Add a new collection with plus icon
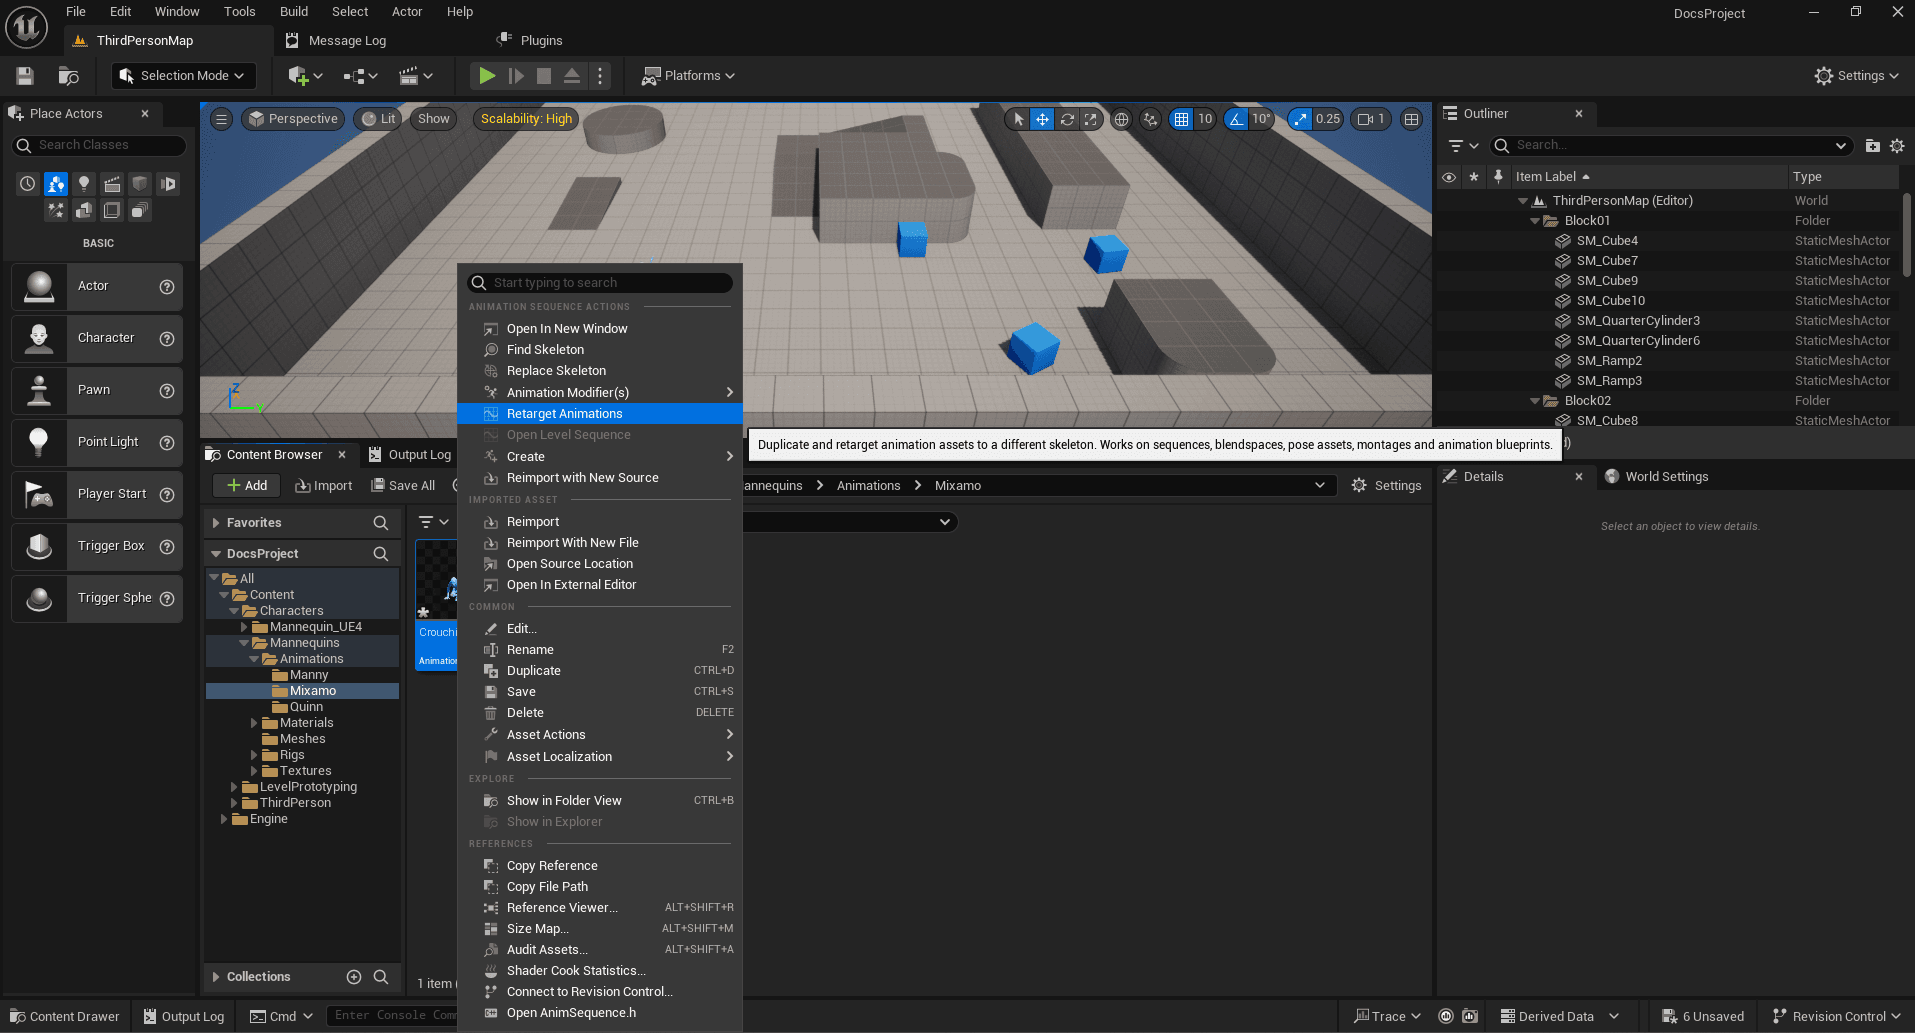1915x1033 pixels. (x=354, y=977)
